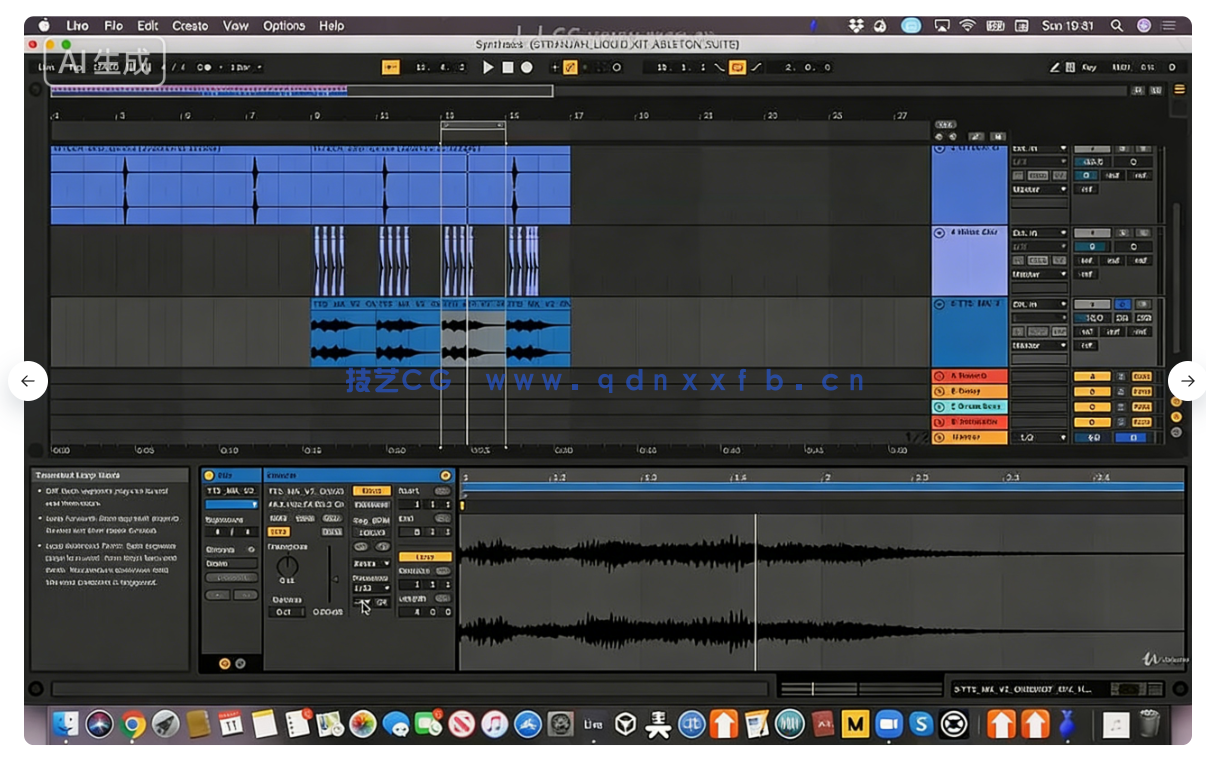The width and height of the screenshot is (1206, 761).
Task: Toggle the arrangement loop switch in the transport
Action: 738,66
